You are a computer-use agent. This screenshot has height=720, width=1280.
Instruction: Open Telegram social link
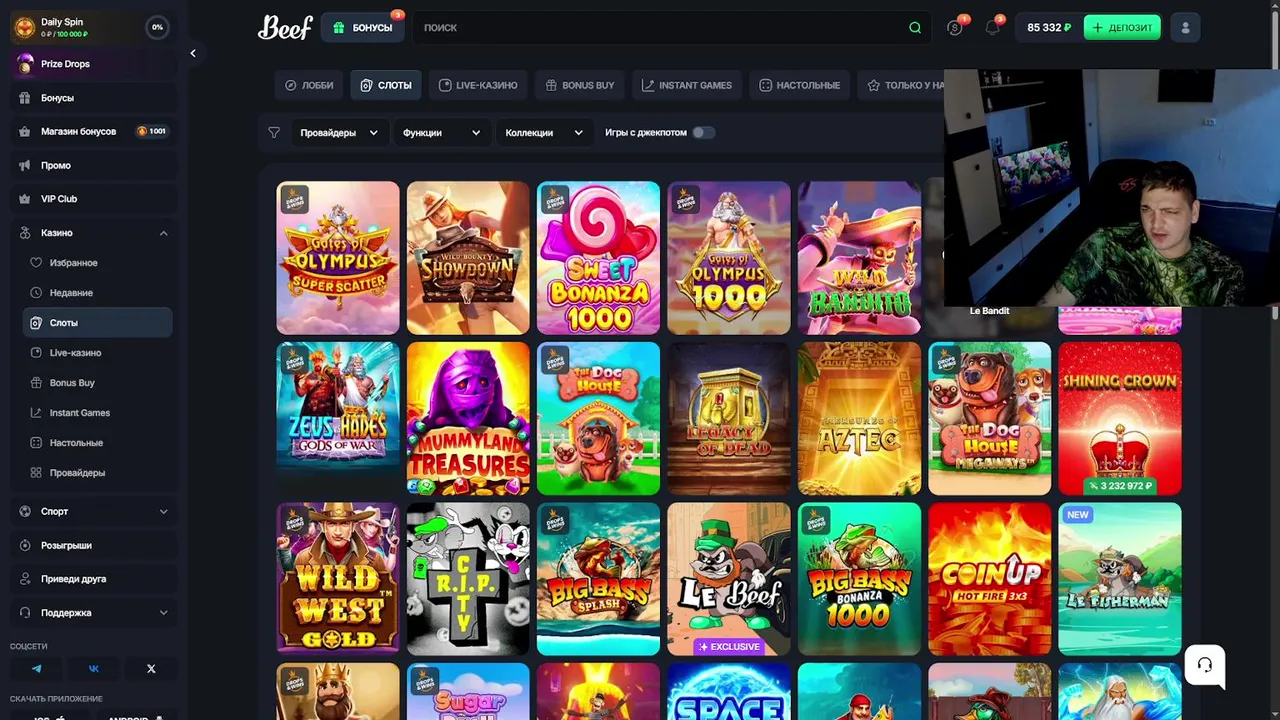(37, 668)
